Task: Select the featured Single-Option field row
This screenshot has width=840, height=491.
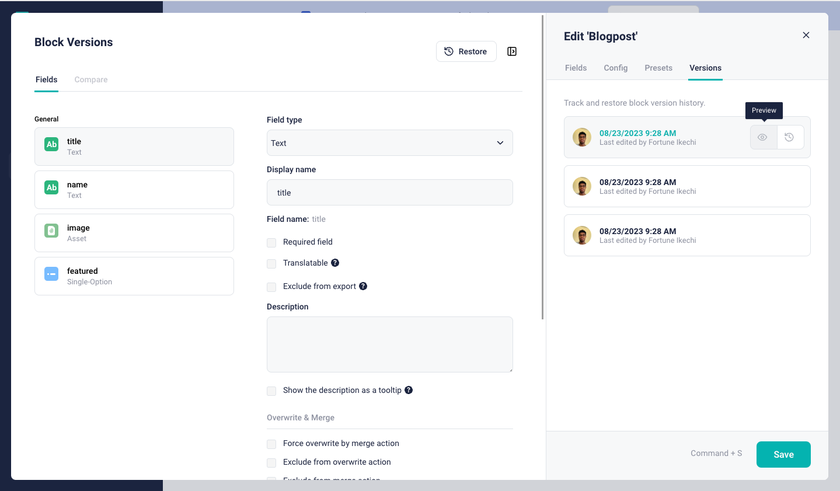Action: coord(134,276)
